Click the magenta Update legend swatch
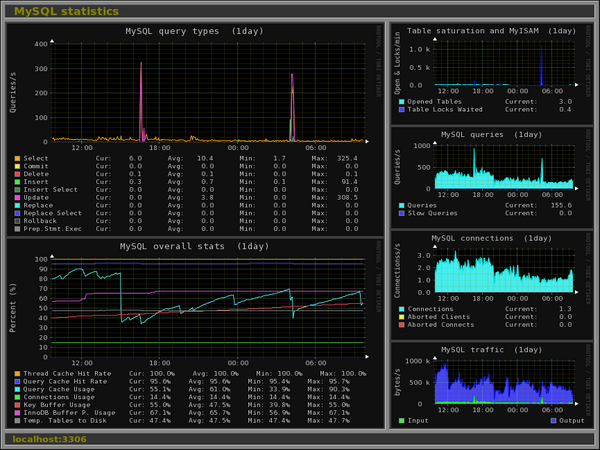The width and height of the screenshot is (600, 450). [x=17, y=198]
